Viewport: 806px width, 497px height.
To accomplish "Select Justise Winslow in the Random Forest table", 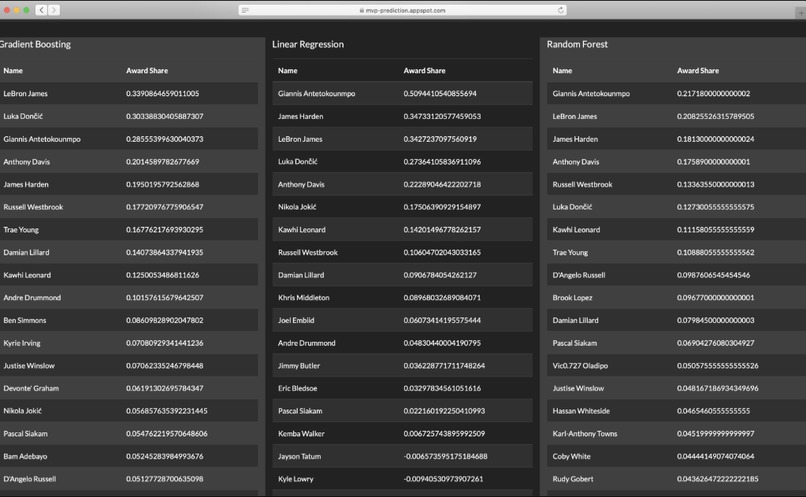I will (x=578, y=388).
